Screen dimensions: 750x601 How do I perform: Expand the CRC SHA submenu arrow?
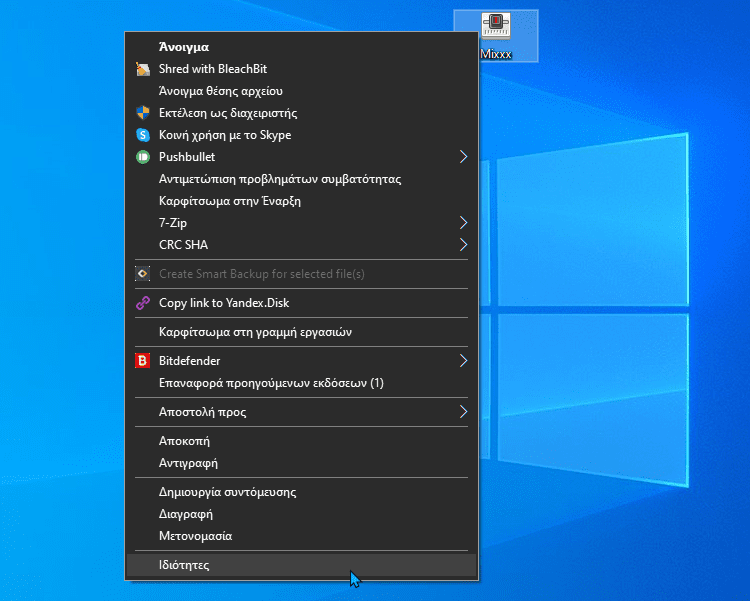click(x=463, y=245)
